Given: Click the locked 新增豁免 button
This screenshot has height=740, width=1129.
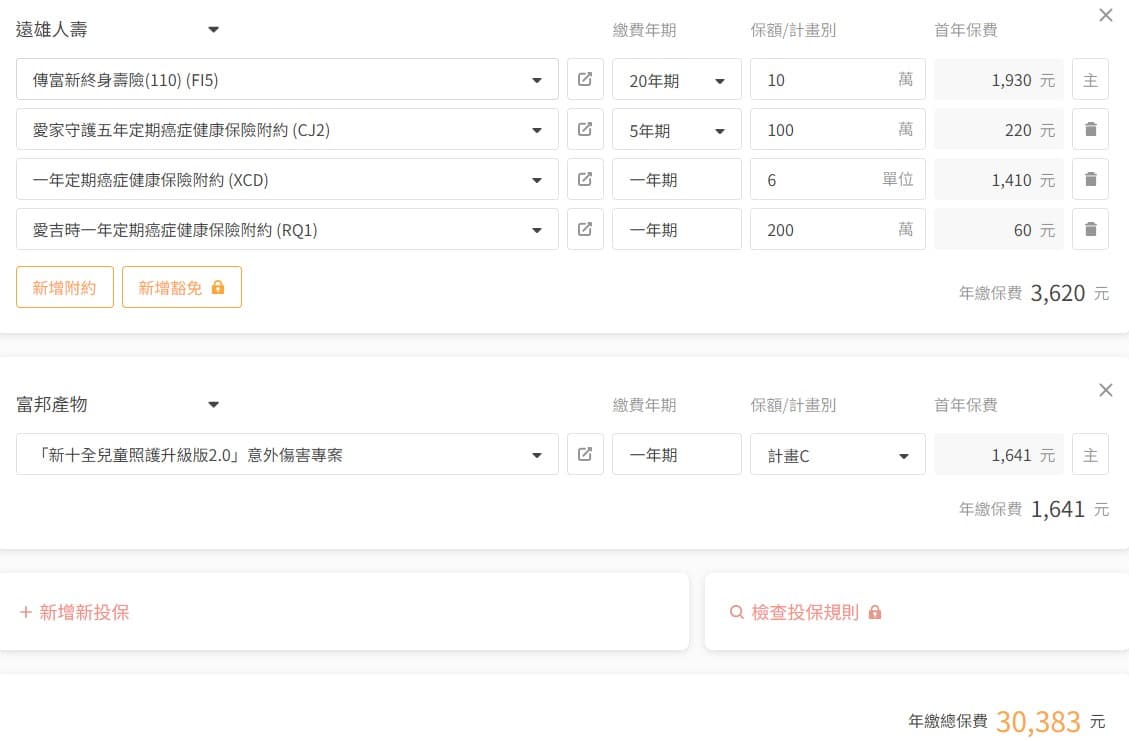Looking at the screenshot, I should [x=181, y=288].
